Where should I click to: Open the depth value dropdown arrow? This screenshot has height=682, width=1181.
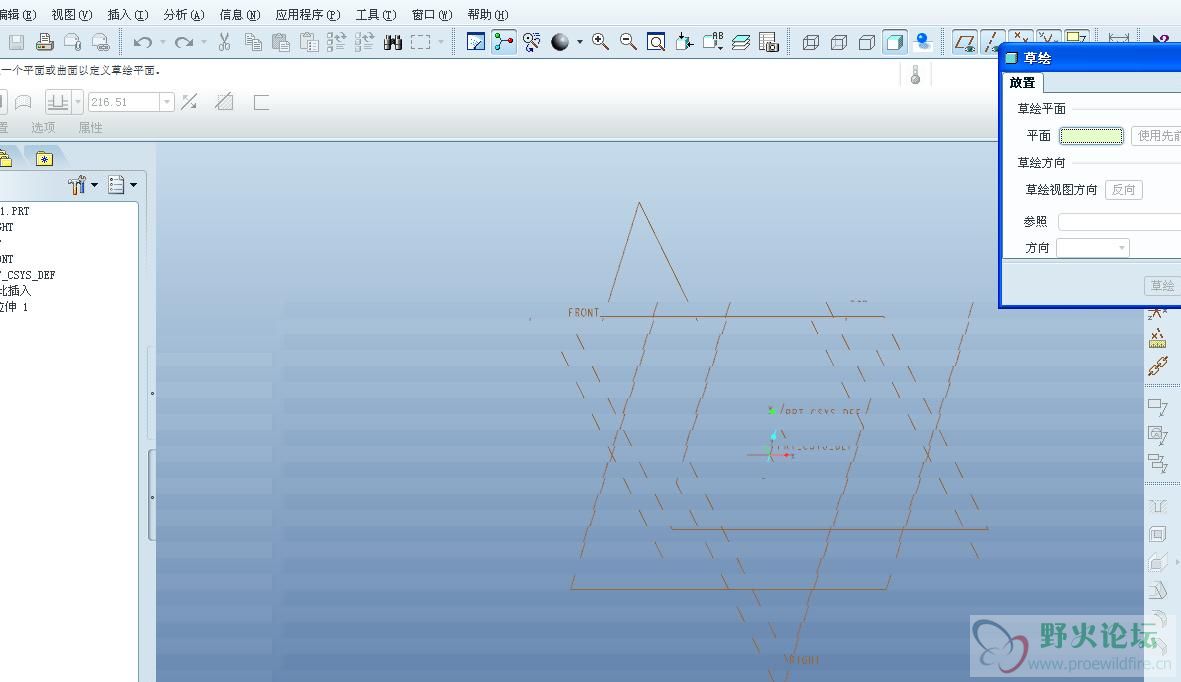point(167,102)
